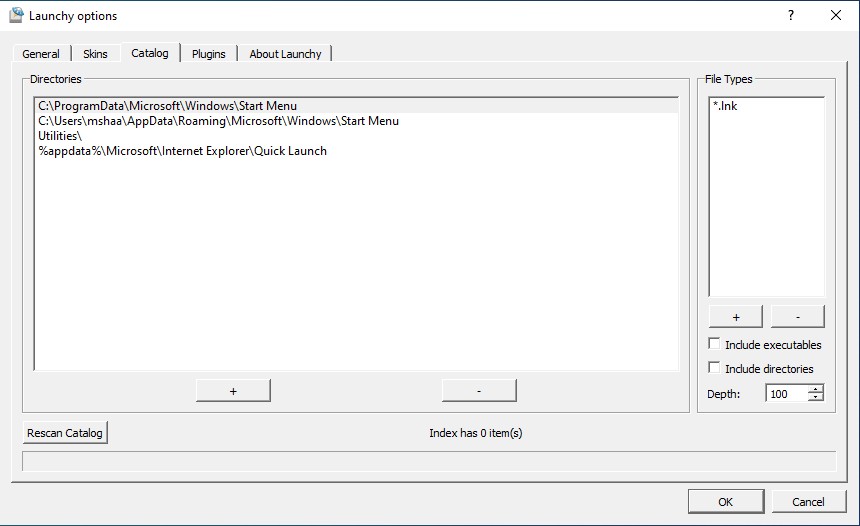Click the question mark help button
860x526 pixels.
pos(790,15)
